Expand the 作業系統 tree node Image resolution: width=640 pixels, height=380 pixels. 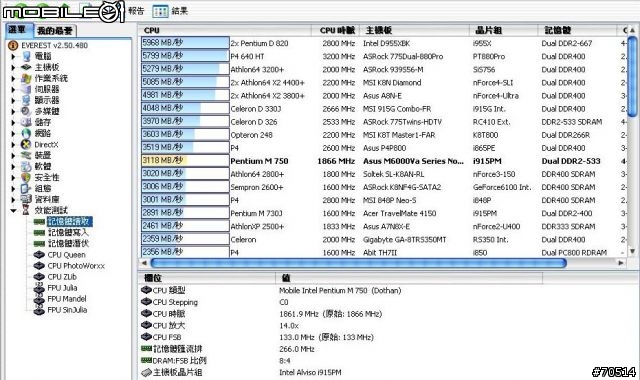[x=13, y=78]
